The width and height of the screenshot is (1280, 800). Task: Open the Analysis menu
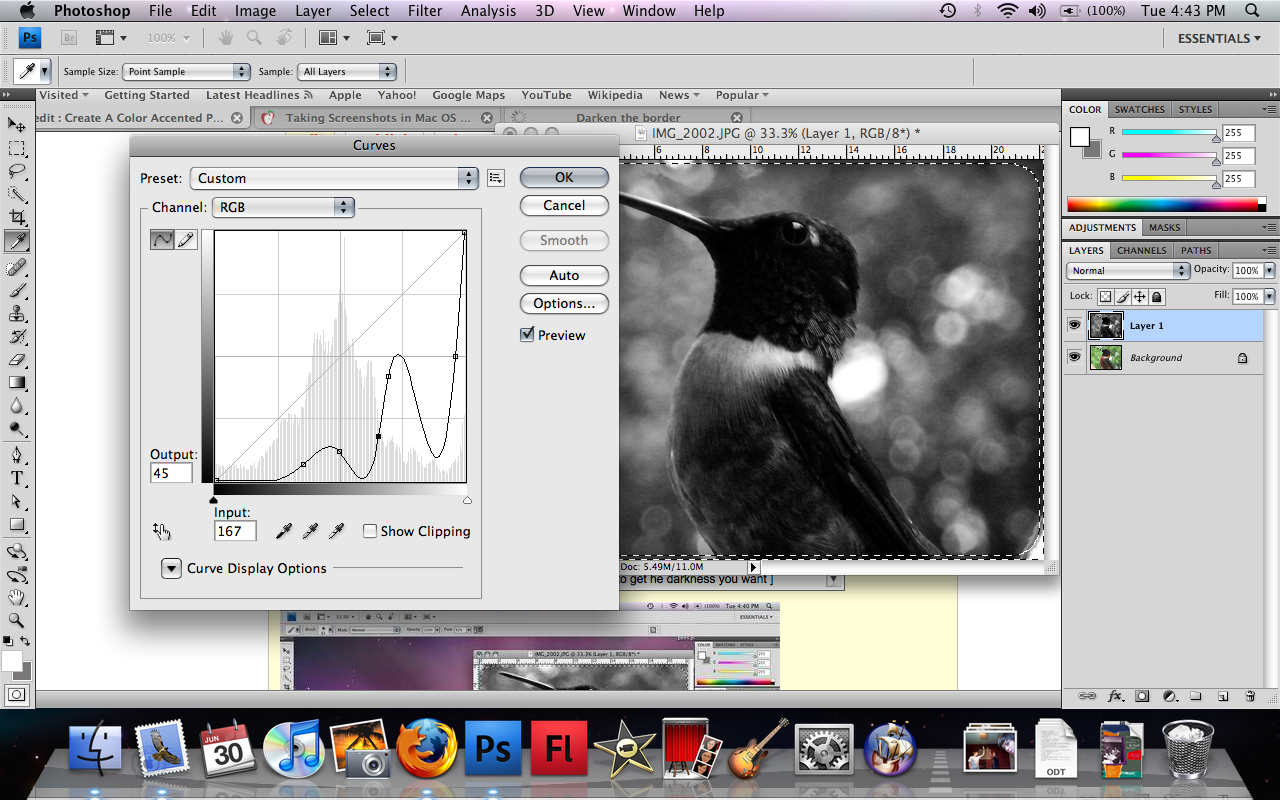(487, 11)
